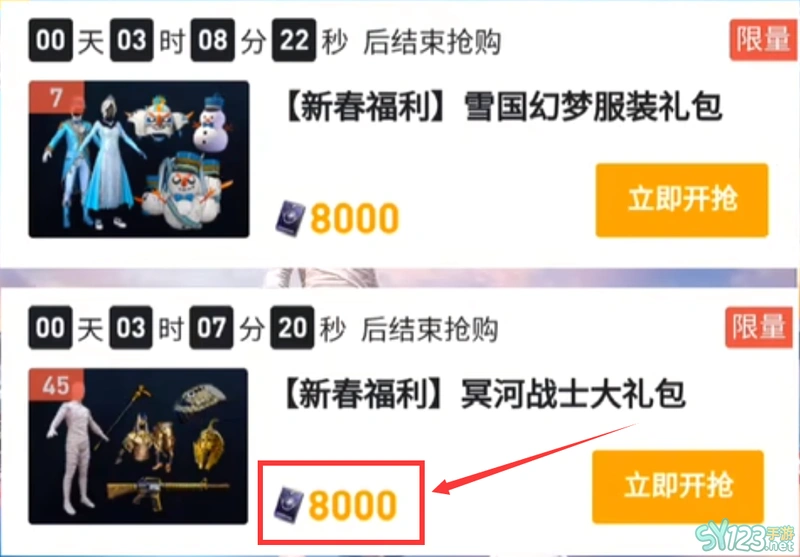The width and height of the screenshot is (800, 557).
Task: Click 立即开抢 for 雪国幻梦服装礼包
Action: [x=682, y=200]
